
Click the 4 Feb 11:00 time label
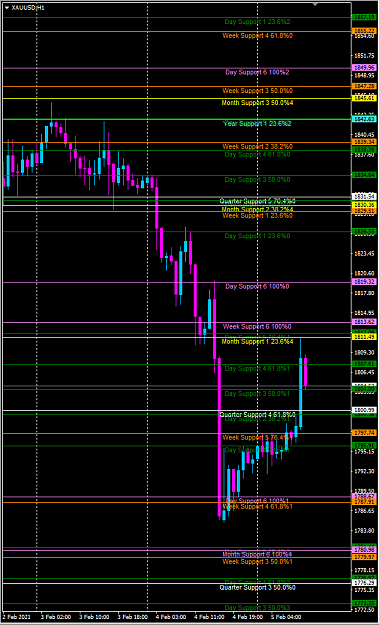pos(208,616)
